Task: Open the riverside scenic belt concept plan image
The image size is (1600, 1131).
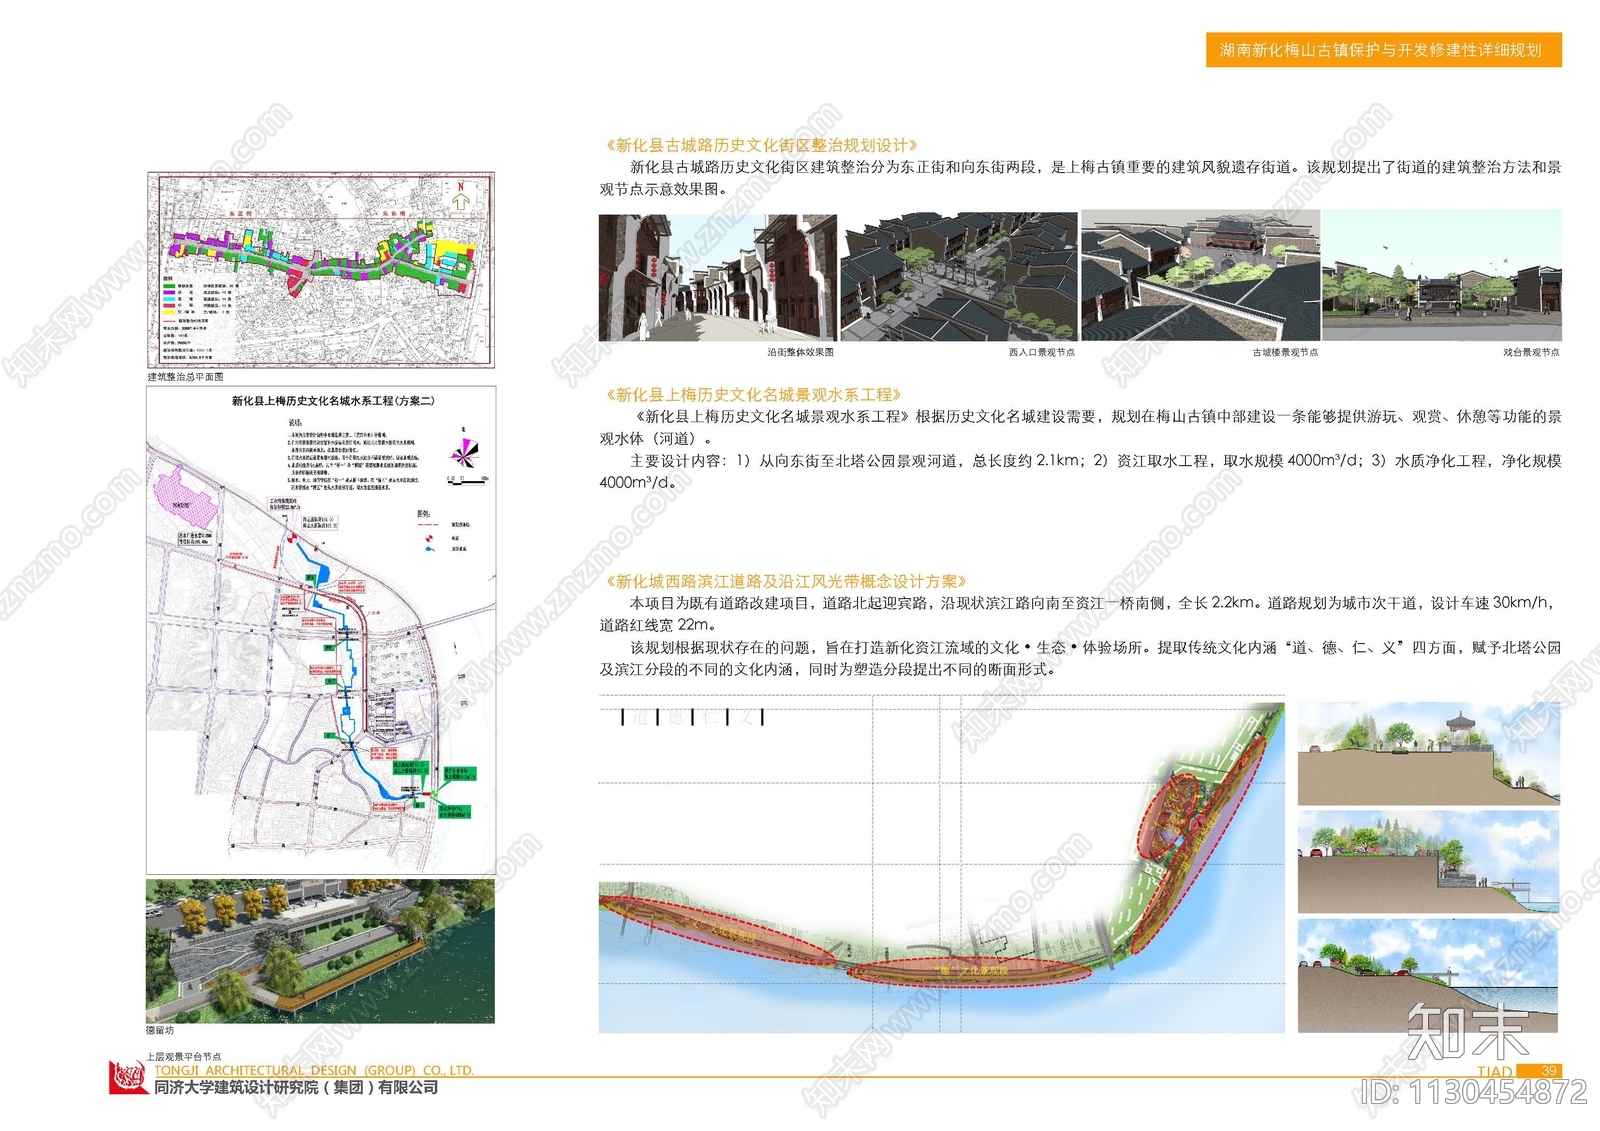Action: click(941, 865)
